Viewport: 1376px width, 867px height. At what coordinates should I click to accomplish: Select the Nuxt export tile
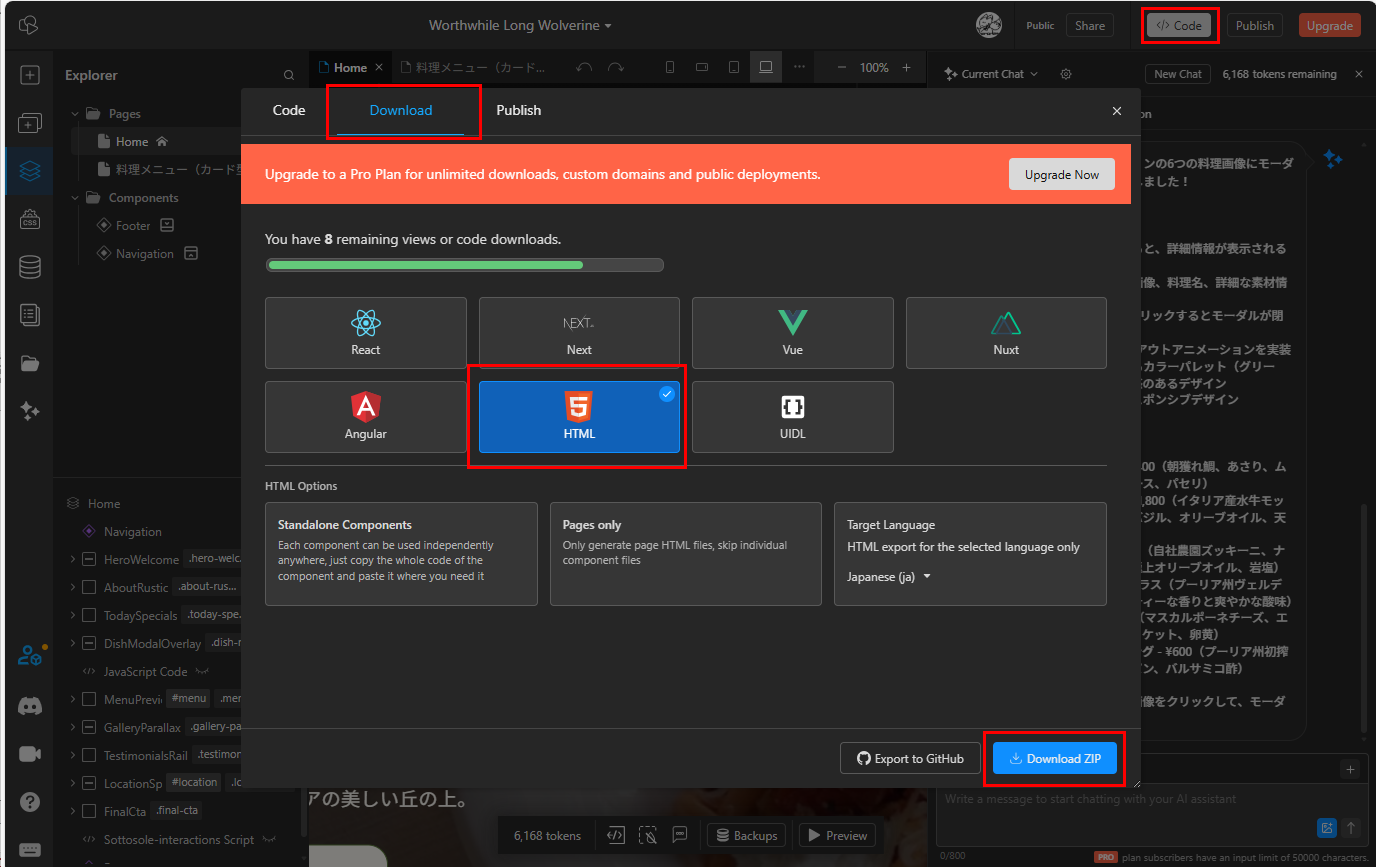pyautogui.click(x=1005, y=333)
